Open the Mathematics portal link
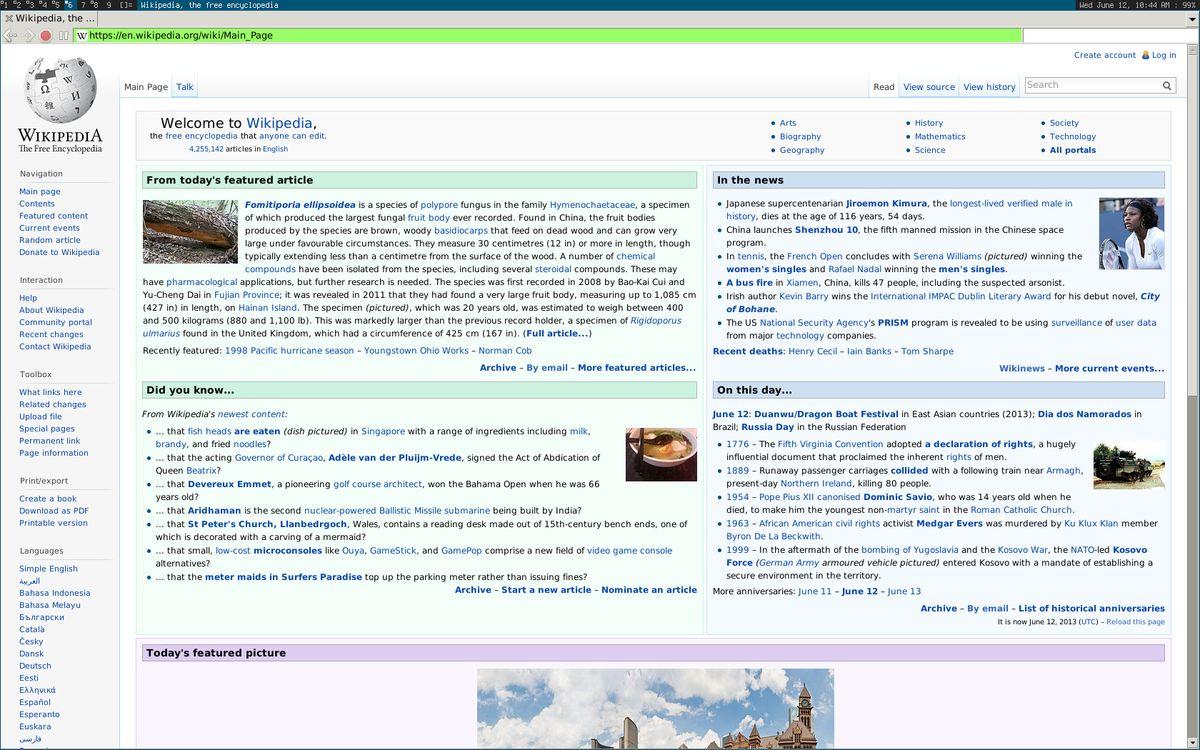Screen dimensions: 1200x750 coord(940,137)
